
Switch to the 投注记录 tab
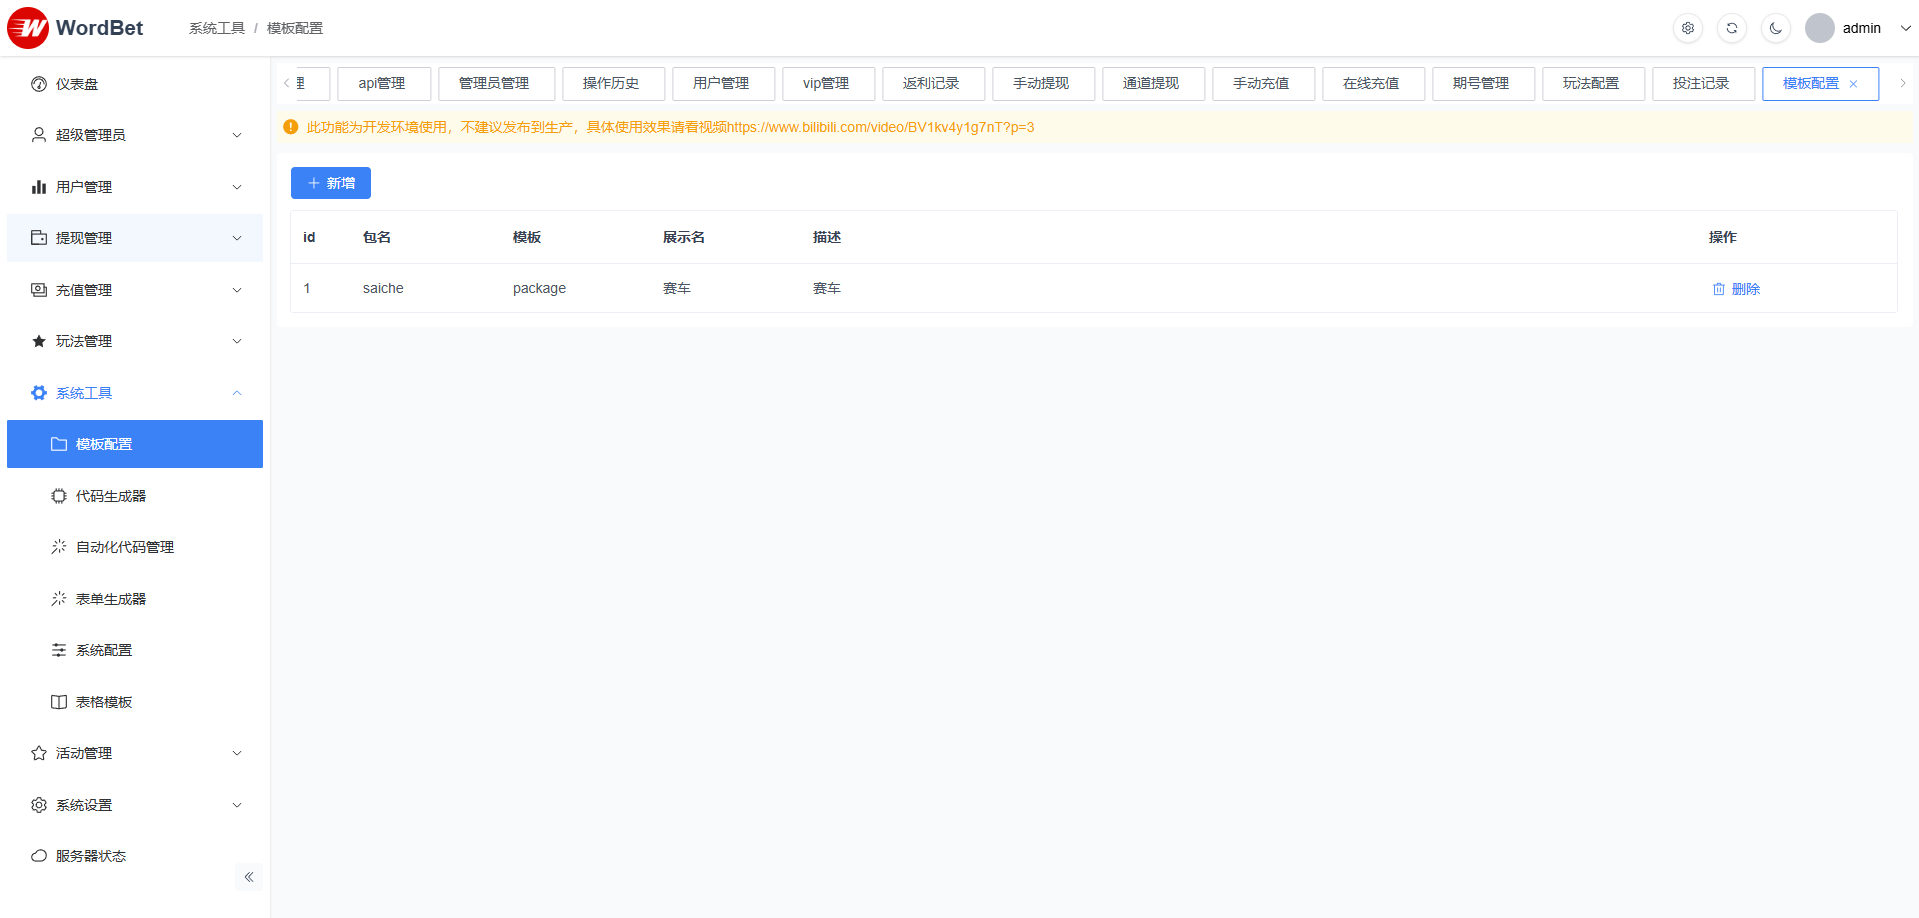tap(1700, 84)
